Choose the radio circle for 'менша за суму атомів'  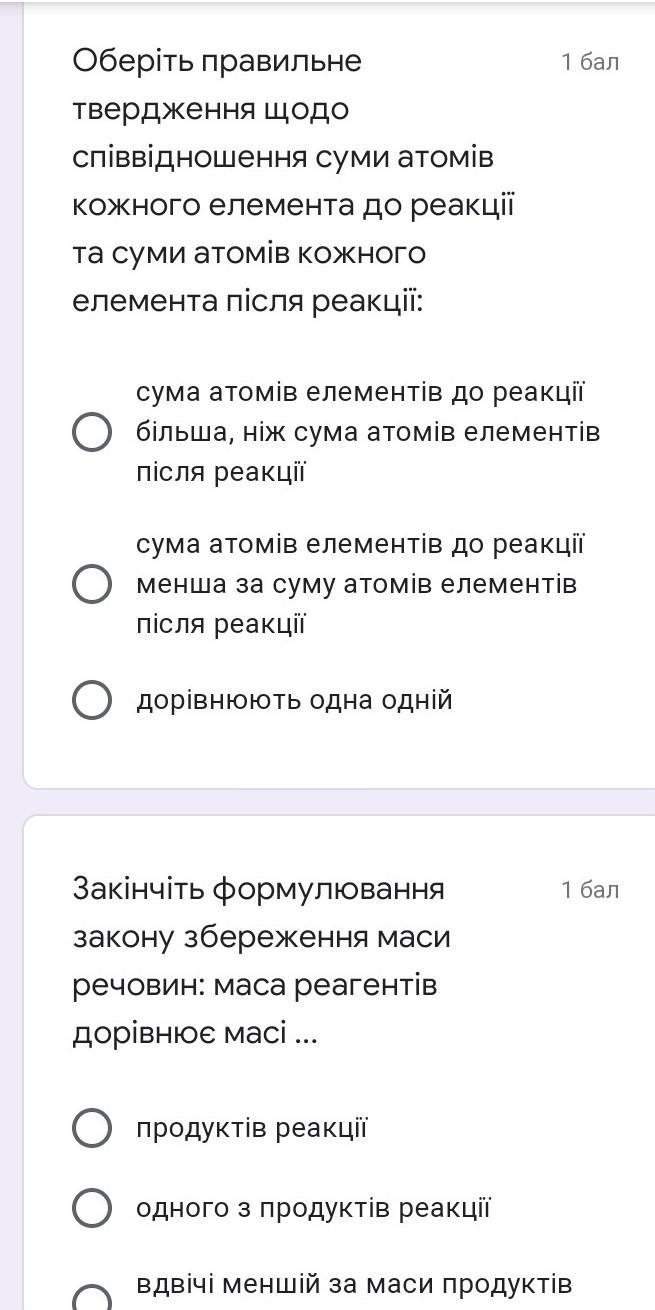pyautogui.click(x=92, y=584)
